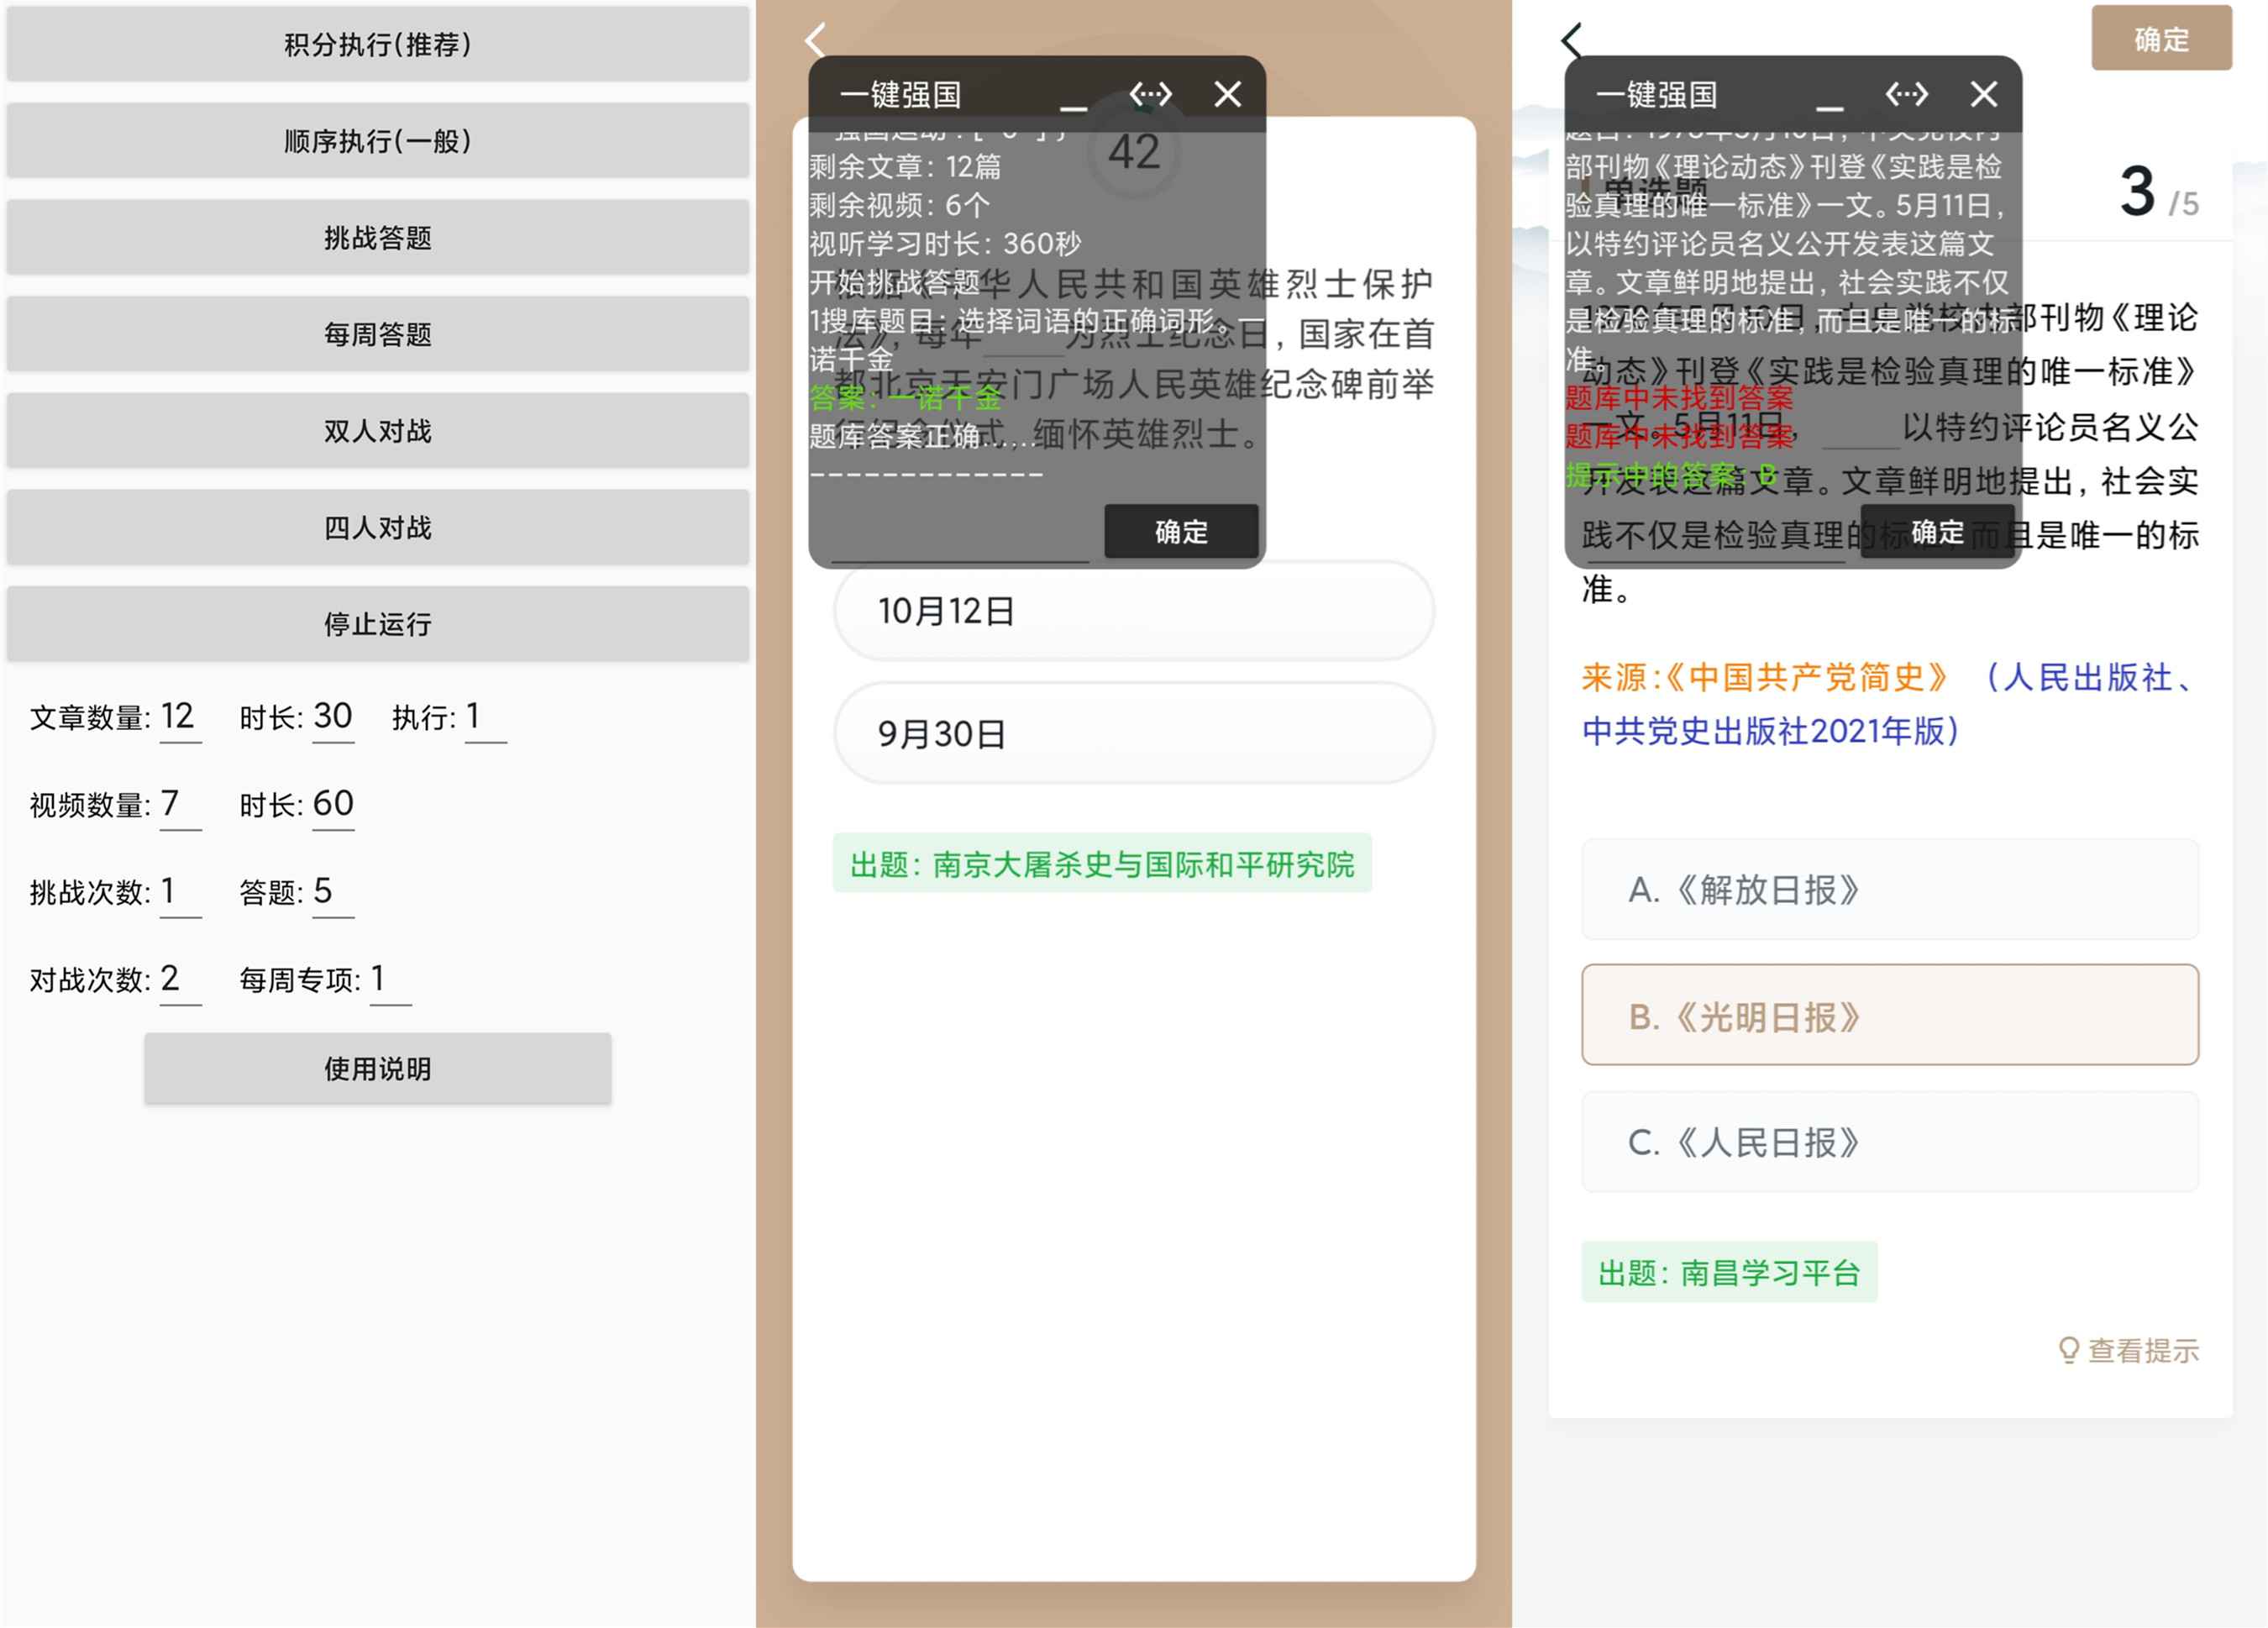Click the move/resize icon on right 一键强国 window
The height and width of the screenshot is (1628, 2268).
point(1907,93)
